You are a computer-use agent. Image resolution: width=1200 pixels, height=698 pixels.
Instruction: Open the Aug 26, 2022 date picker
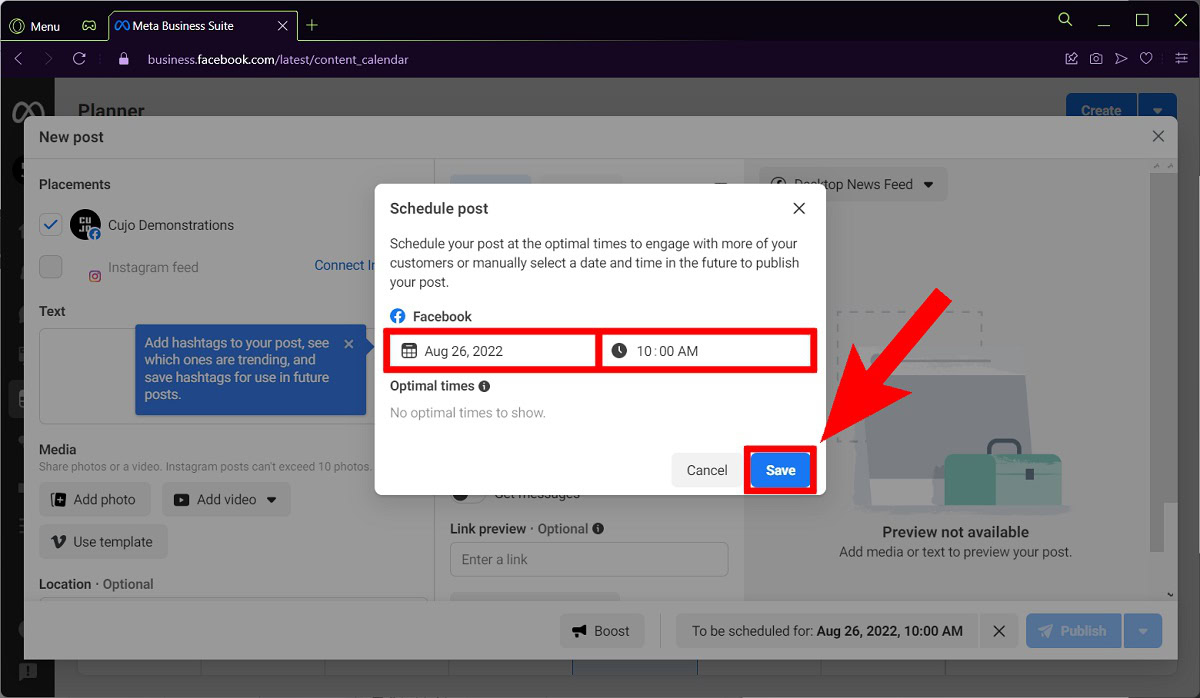(493, 351)
